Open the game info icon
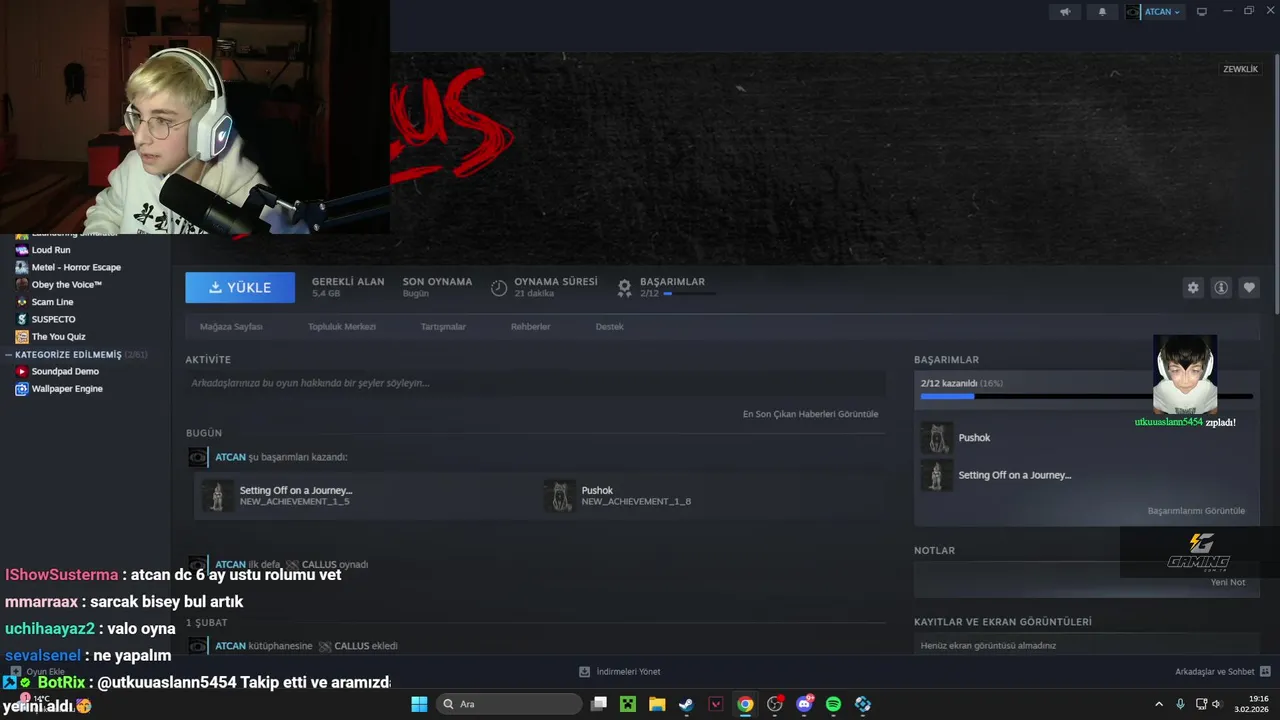The height and width of the screenshot is (720, 1280). pyautogui.click(x=1221, y=287)
